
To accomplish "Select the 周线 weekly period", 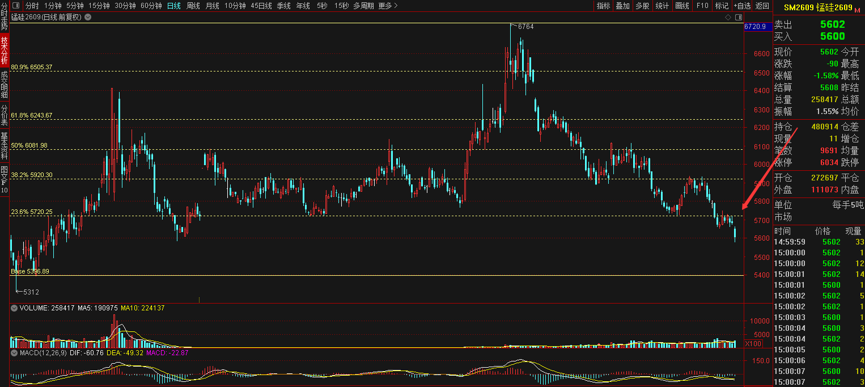I will [193, 6].
